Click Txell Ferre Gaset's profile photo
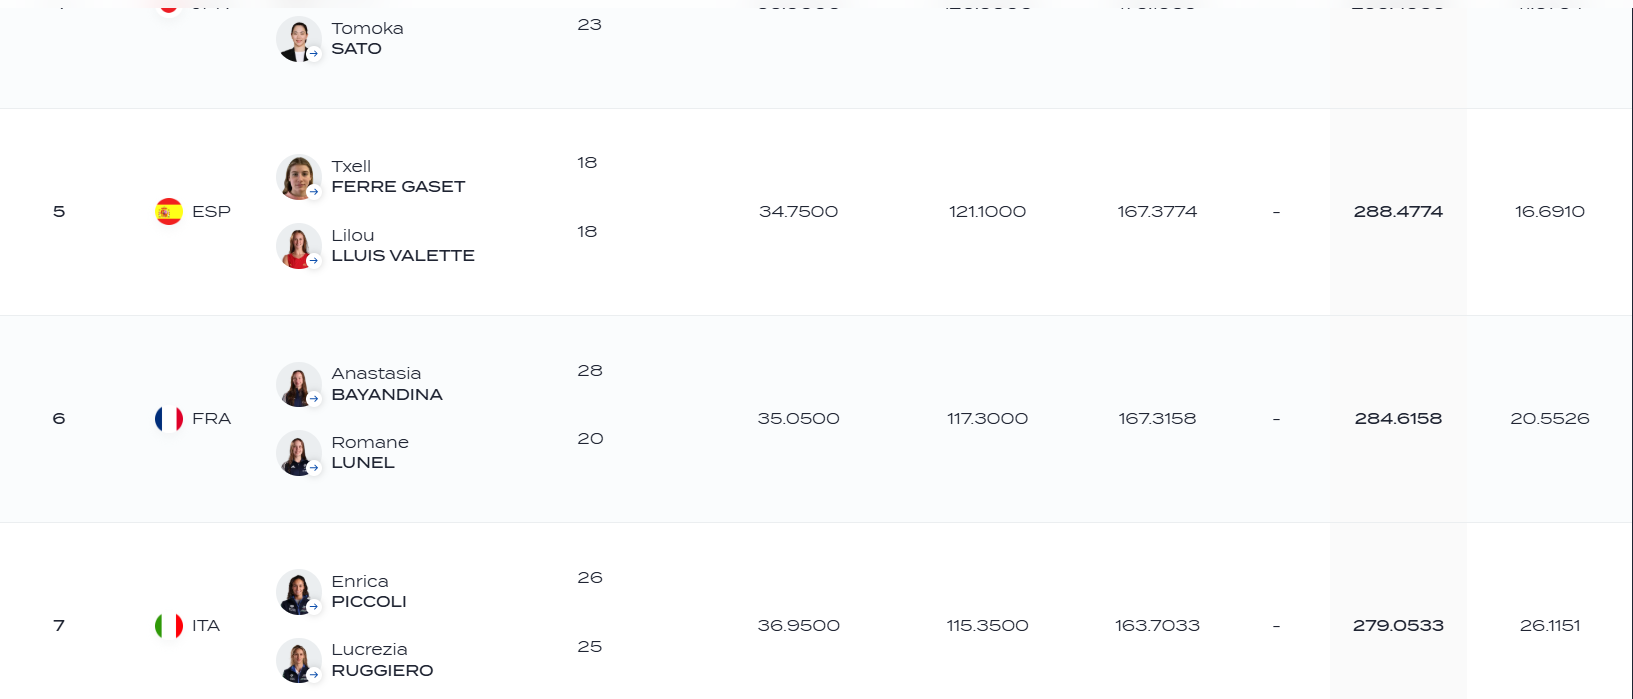Screen dimensions: 1633x699 (x=298, y=177)
